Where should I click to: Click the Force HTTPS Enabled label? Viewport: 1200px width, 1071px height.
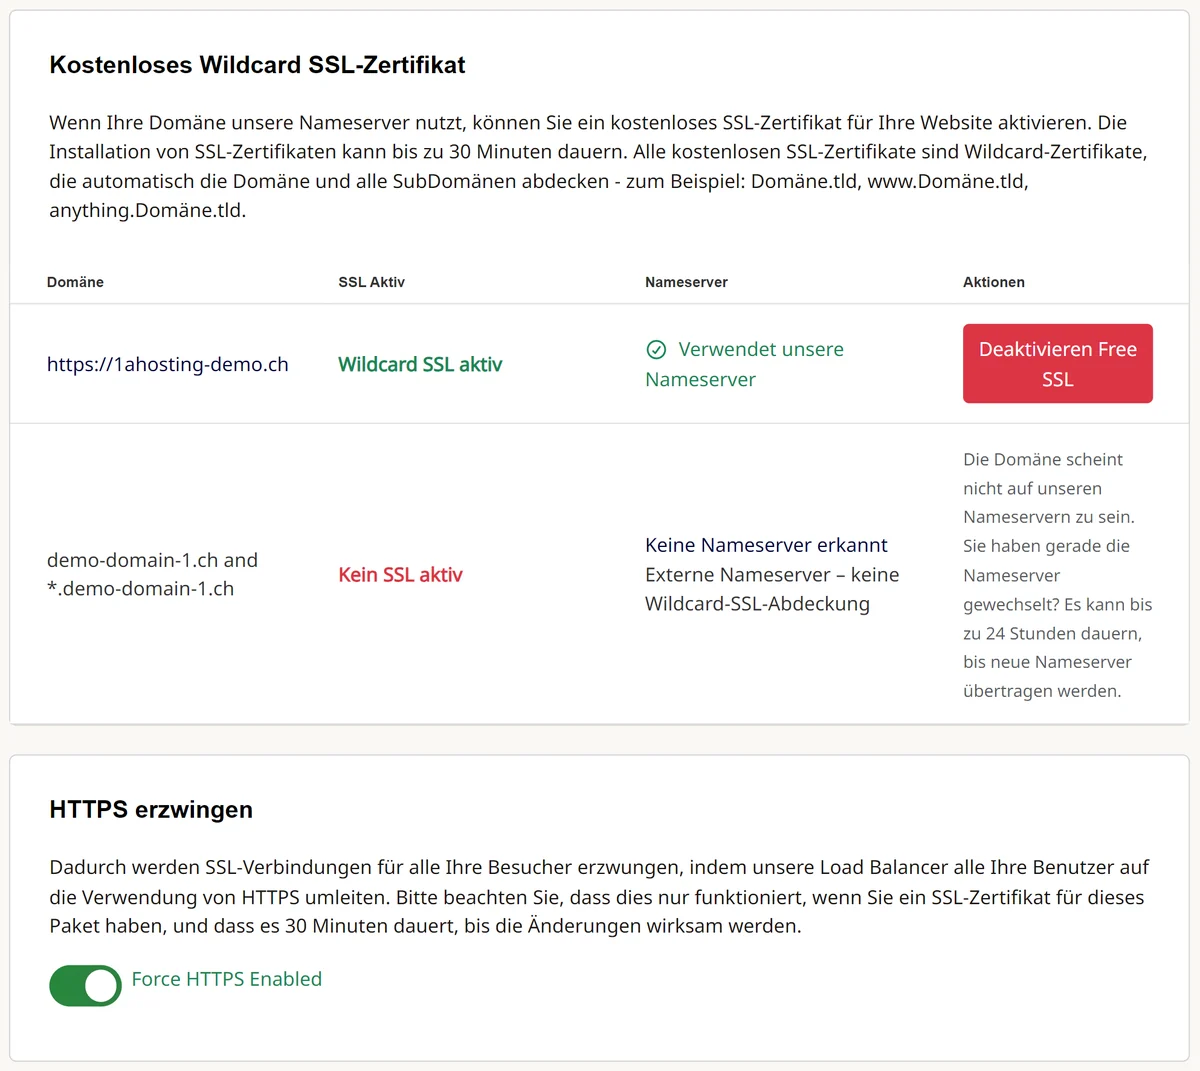tap(227, 979)
